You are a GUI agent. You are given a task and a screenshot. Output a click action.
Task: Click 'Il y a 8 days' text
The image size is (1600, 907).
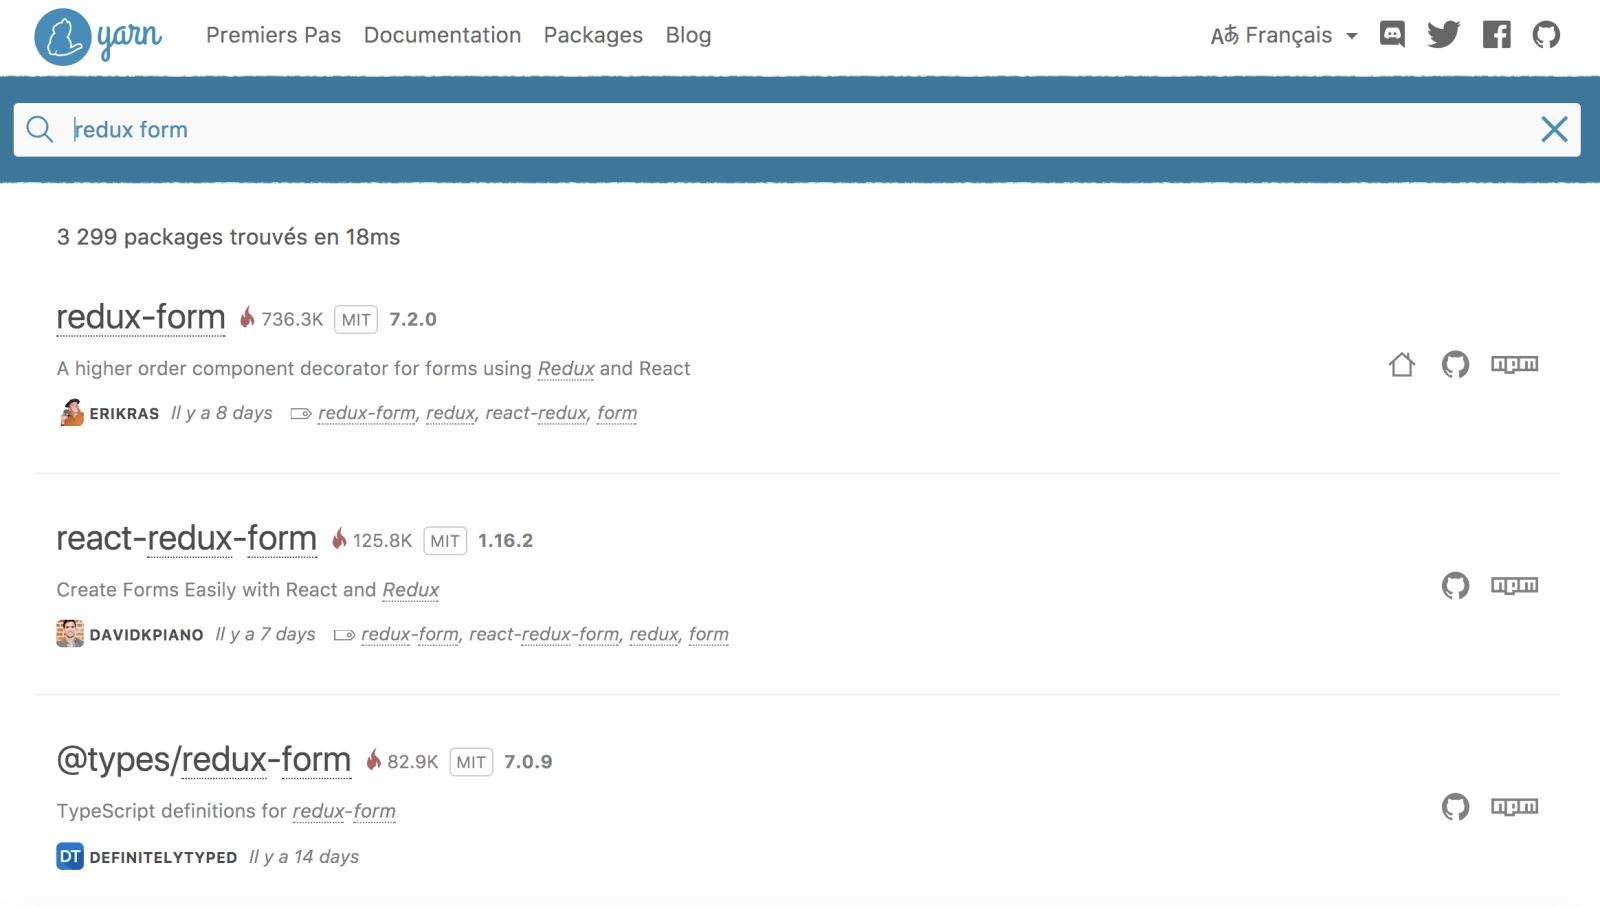point(222,413)
